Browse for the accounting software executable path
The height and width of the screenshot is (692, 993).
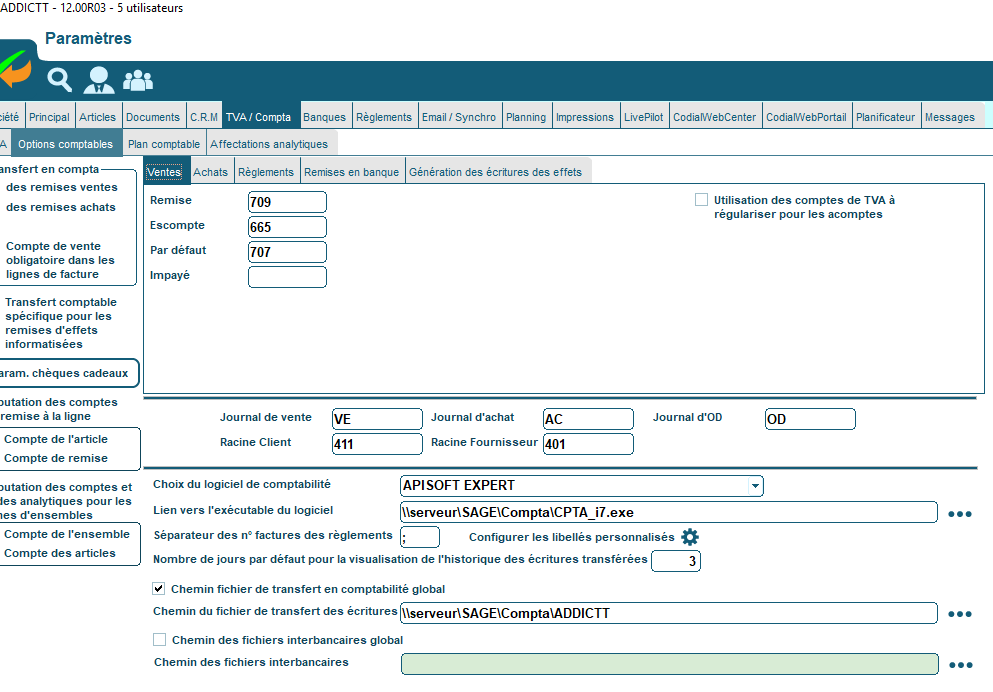pos(959,514)
